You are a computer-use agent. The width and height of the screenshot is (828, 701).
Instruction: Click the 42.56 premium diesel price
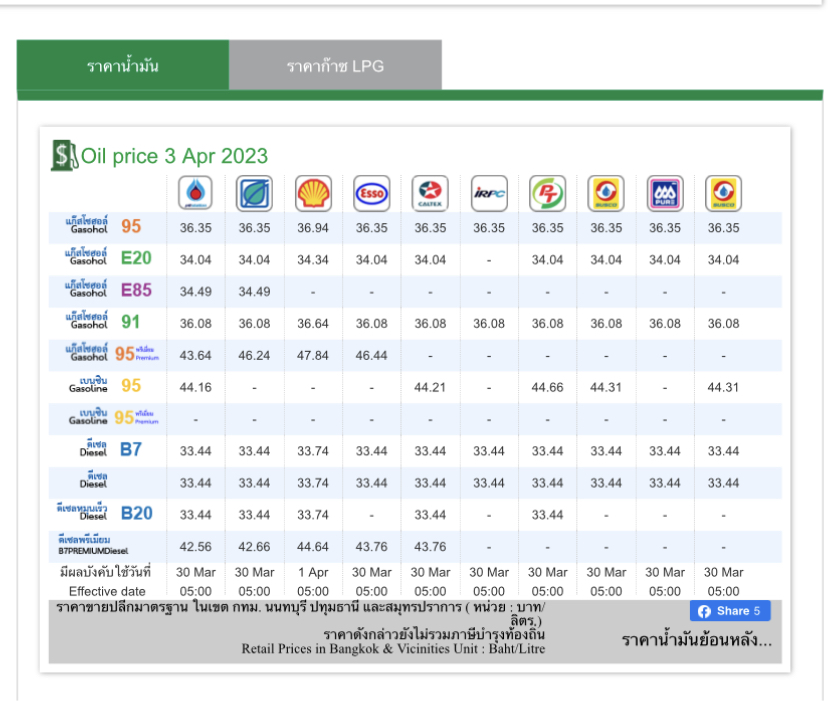(x=195, y=547)
